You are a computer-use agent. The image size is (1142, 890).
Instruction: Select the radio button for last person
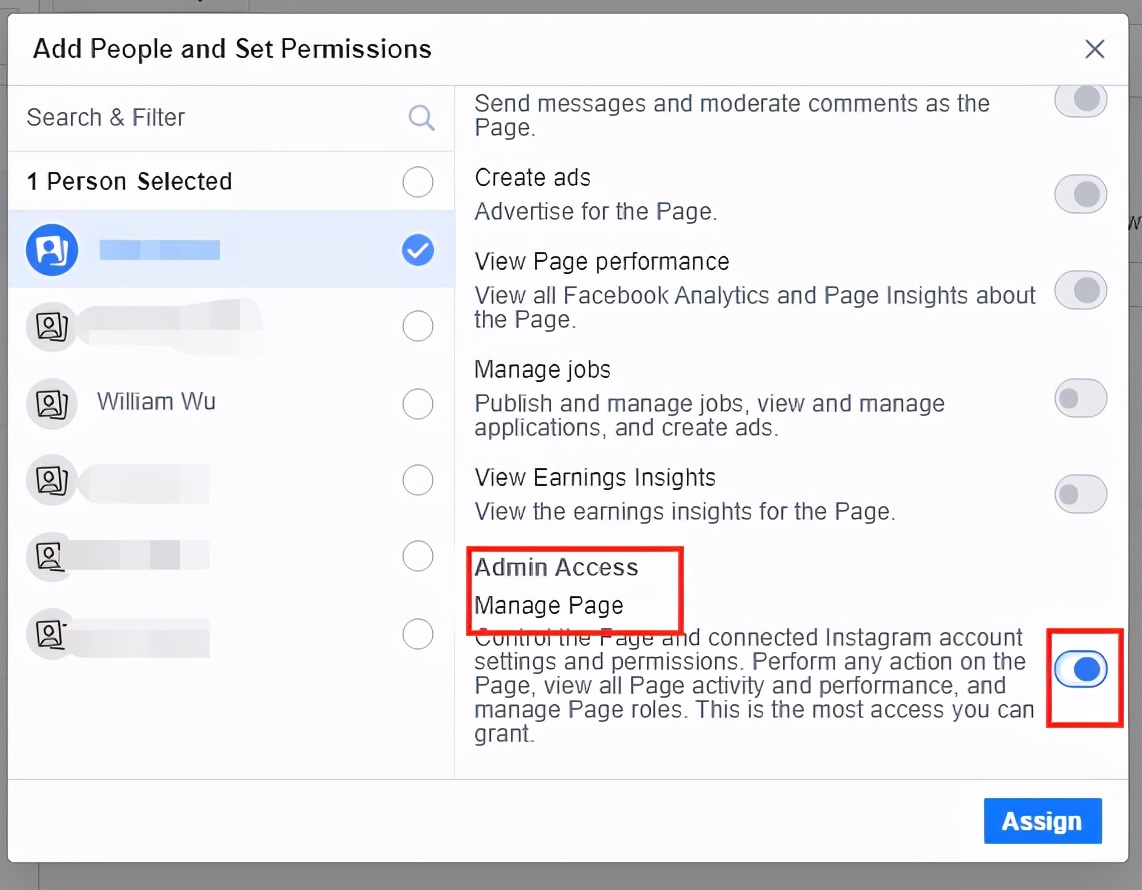pyautogui.click(x=418, y=634)
